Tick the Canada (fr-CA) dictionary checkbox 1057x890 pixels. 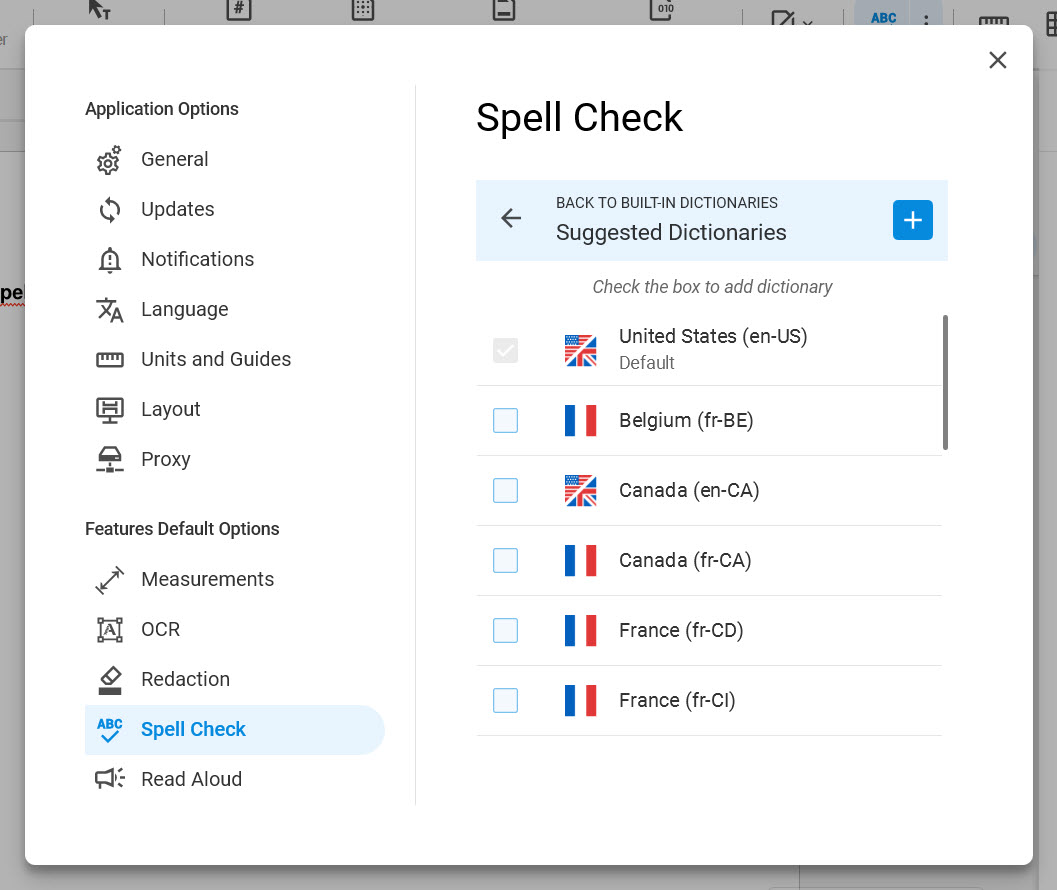click(x=506, y=561)
